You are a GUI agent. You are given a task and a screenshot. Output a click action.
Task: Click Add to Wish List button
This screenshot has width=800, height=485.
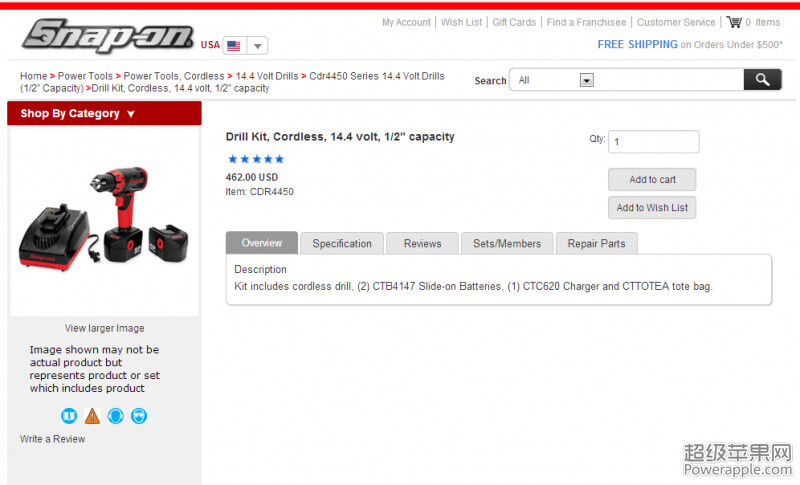pyautogui.click(x=652, y=208)
